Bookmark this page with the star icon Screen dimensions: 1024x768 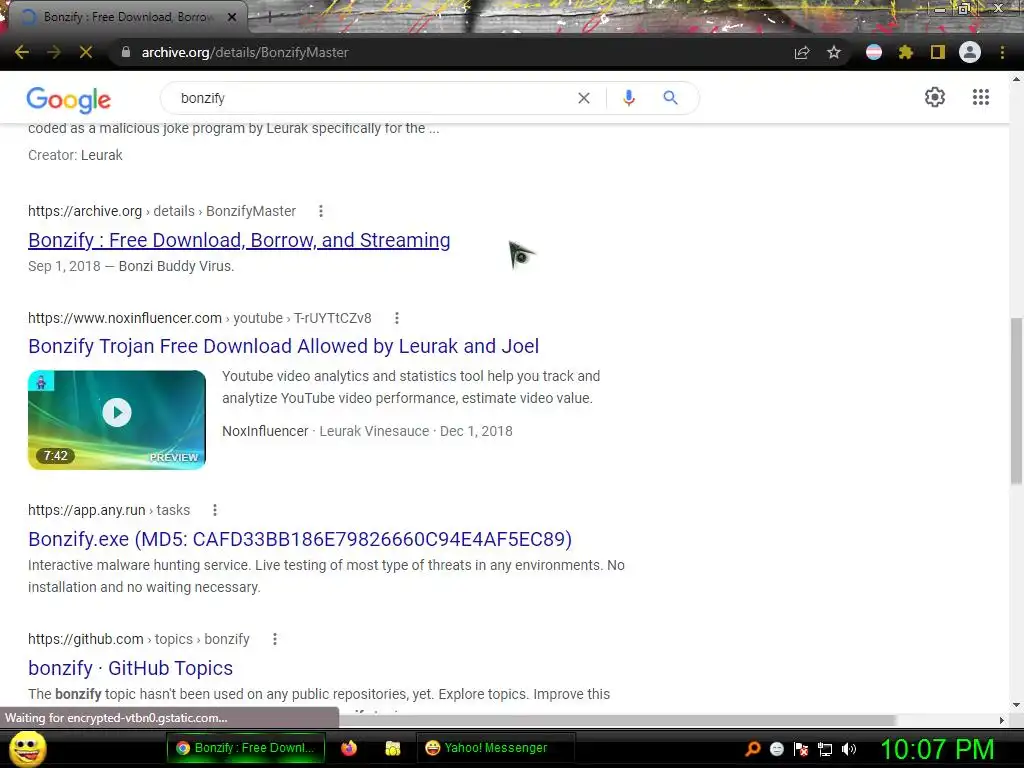(834, 52)
